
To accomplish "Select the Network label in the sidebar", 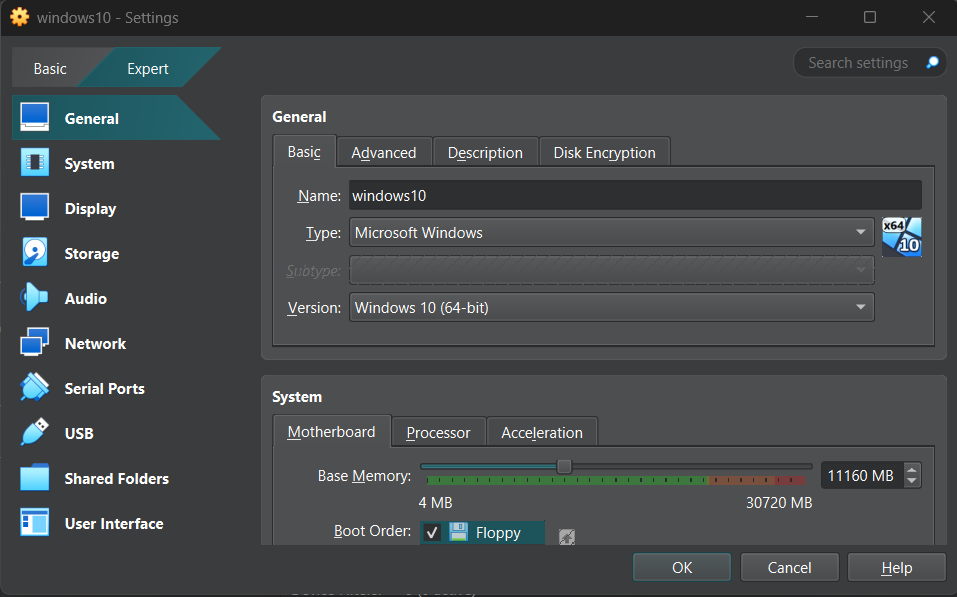I will (95, 344).
